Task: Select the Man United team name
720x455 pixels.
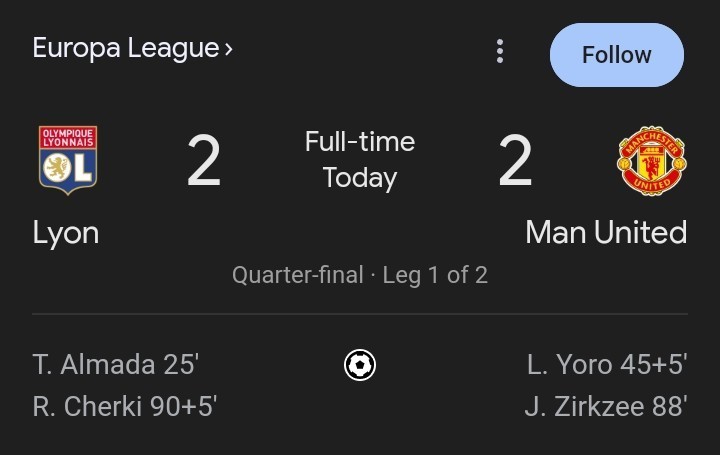Action: click(606, 232)
